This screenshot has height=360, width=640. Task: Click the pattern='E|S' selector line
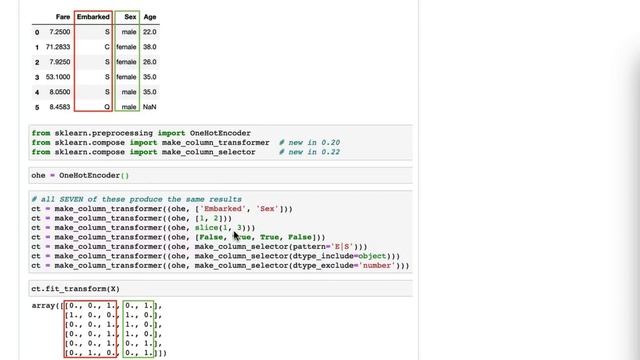pyautogui.click(x=199, y=247)
